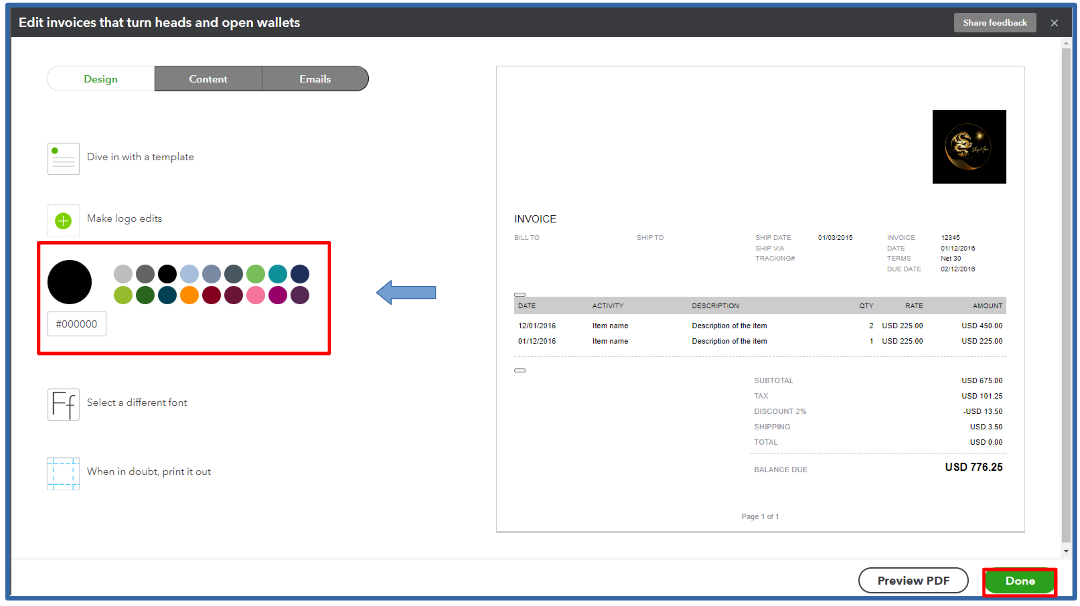
Task: Select the dark red color swatch
Action: pos(211,295)
